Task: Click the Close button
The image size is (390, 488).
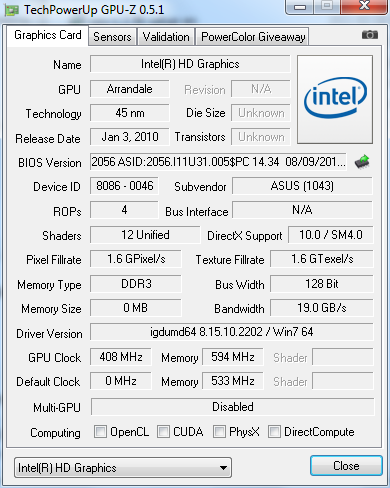Action: 346,465
